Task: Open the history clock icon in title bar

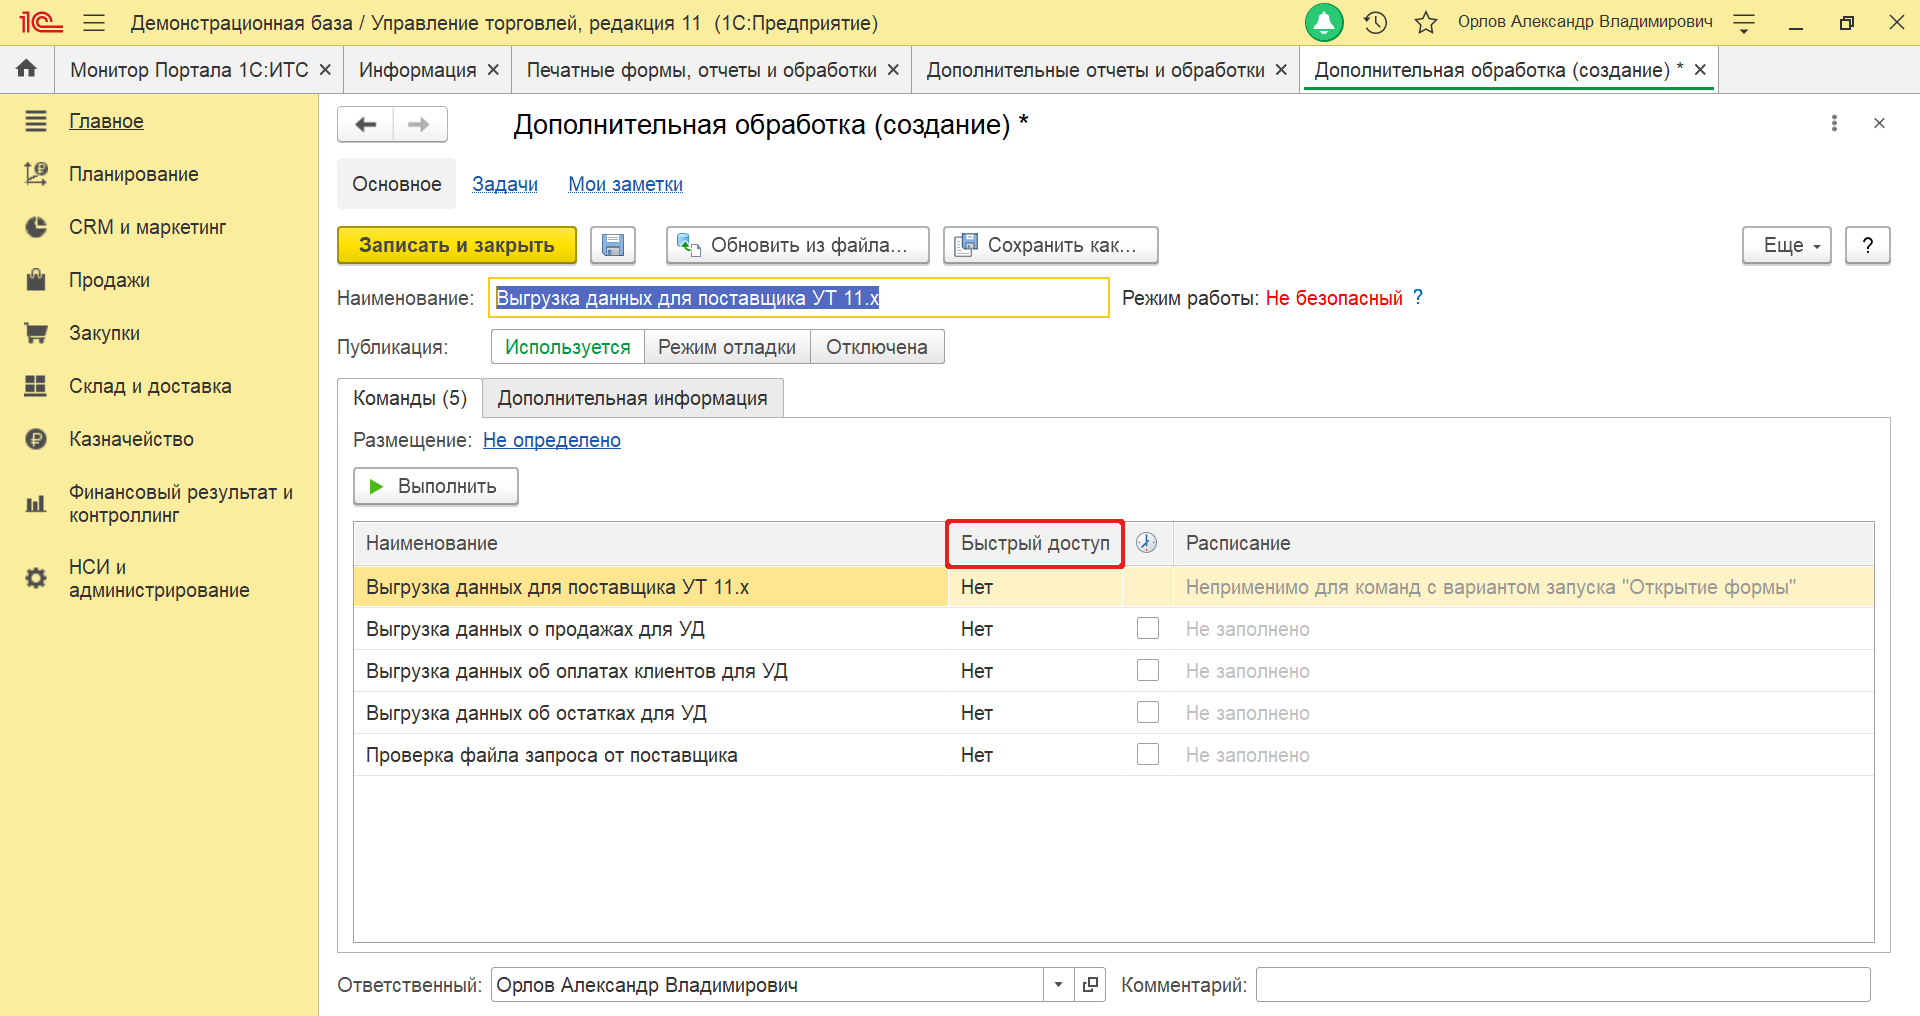Action: pyautogui.click(x=1376, y=22)
